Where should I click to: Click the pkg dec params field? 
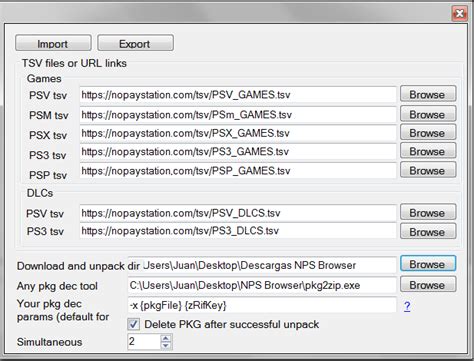[x=262, y=305]
